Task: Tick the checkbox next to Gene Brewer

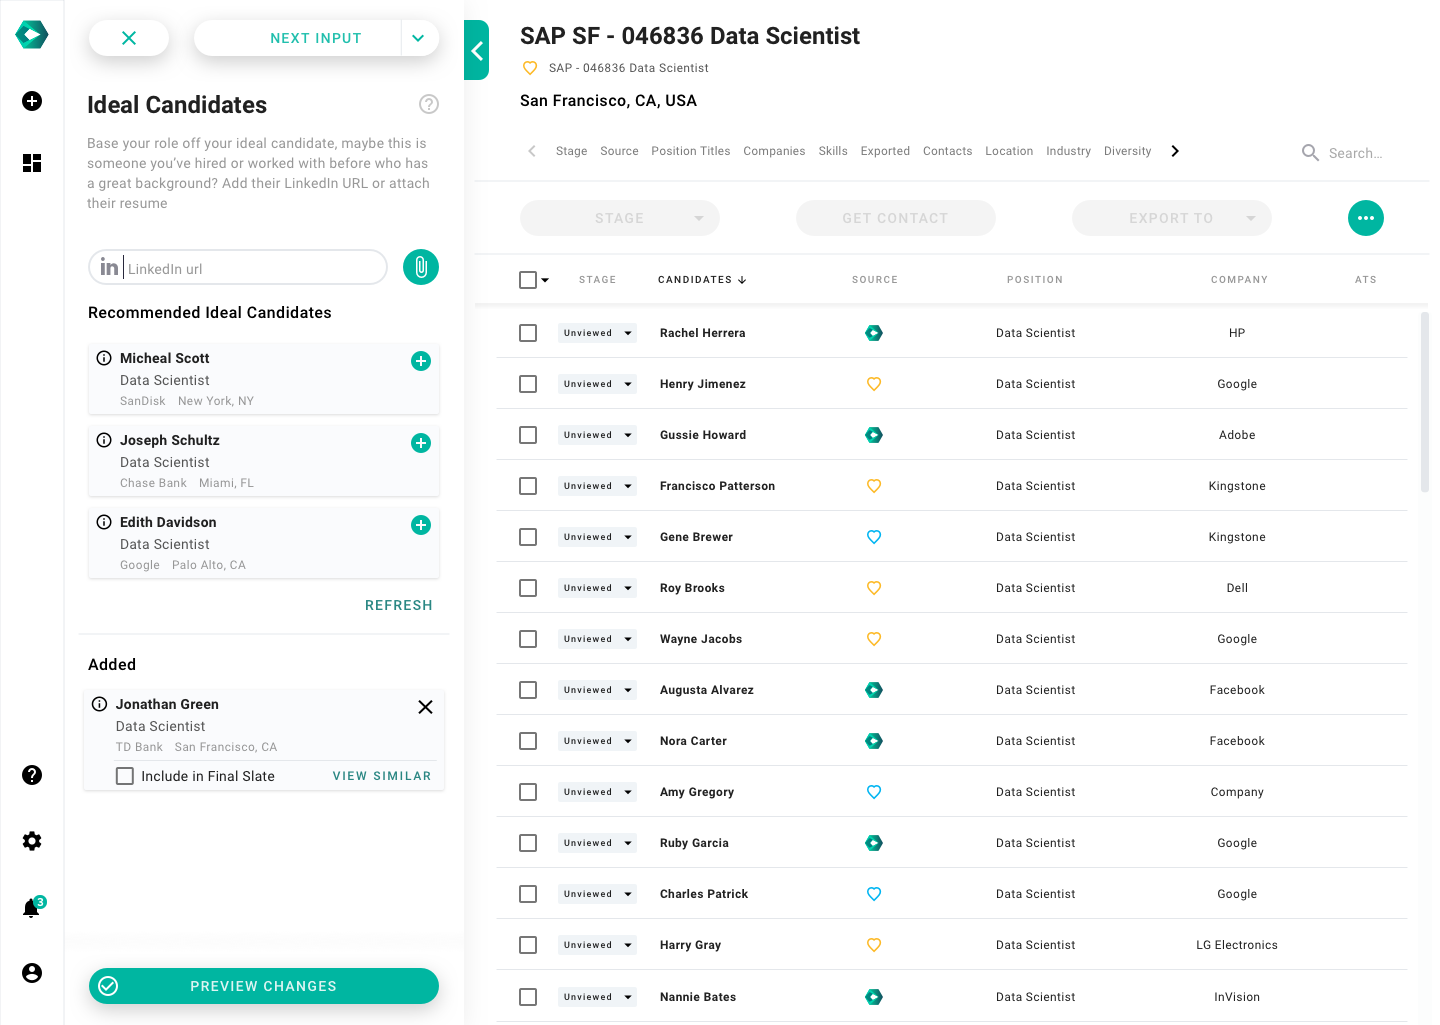Action: click(x=528, y=537)
